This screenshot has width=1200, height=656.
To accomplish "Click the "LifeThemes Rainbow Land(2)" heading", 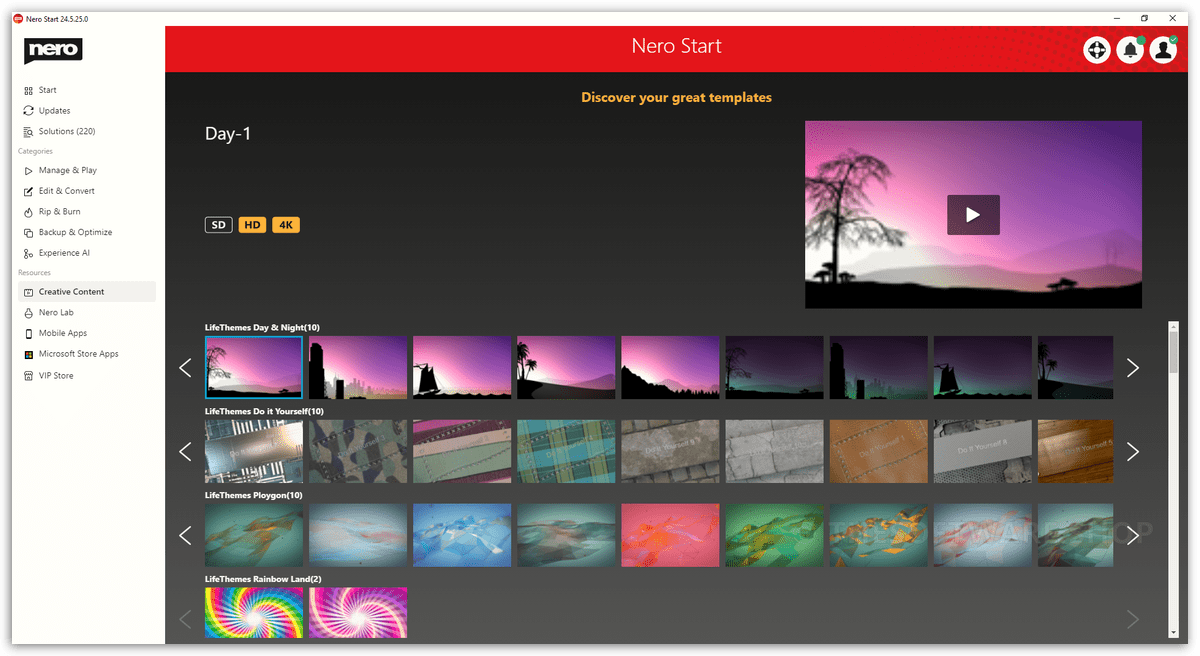I will pos(264,580).
